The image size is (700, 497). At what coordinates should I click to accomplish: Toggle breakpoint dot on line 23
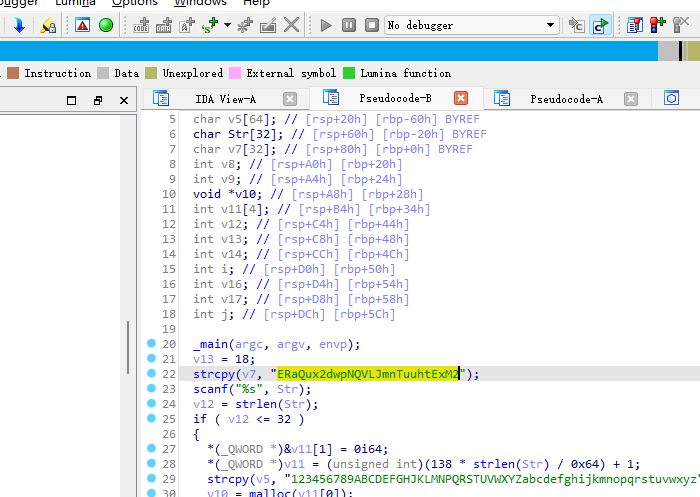[151, 388]
